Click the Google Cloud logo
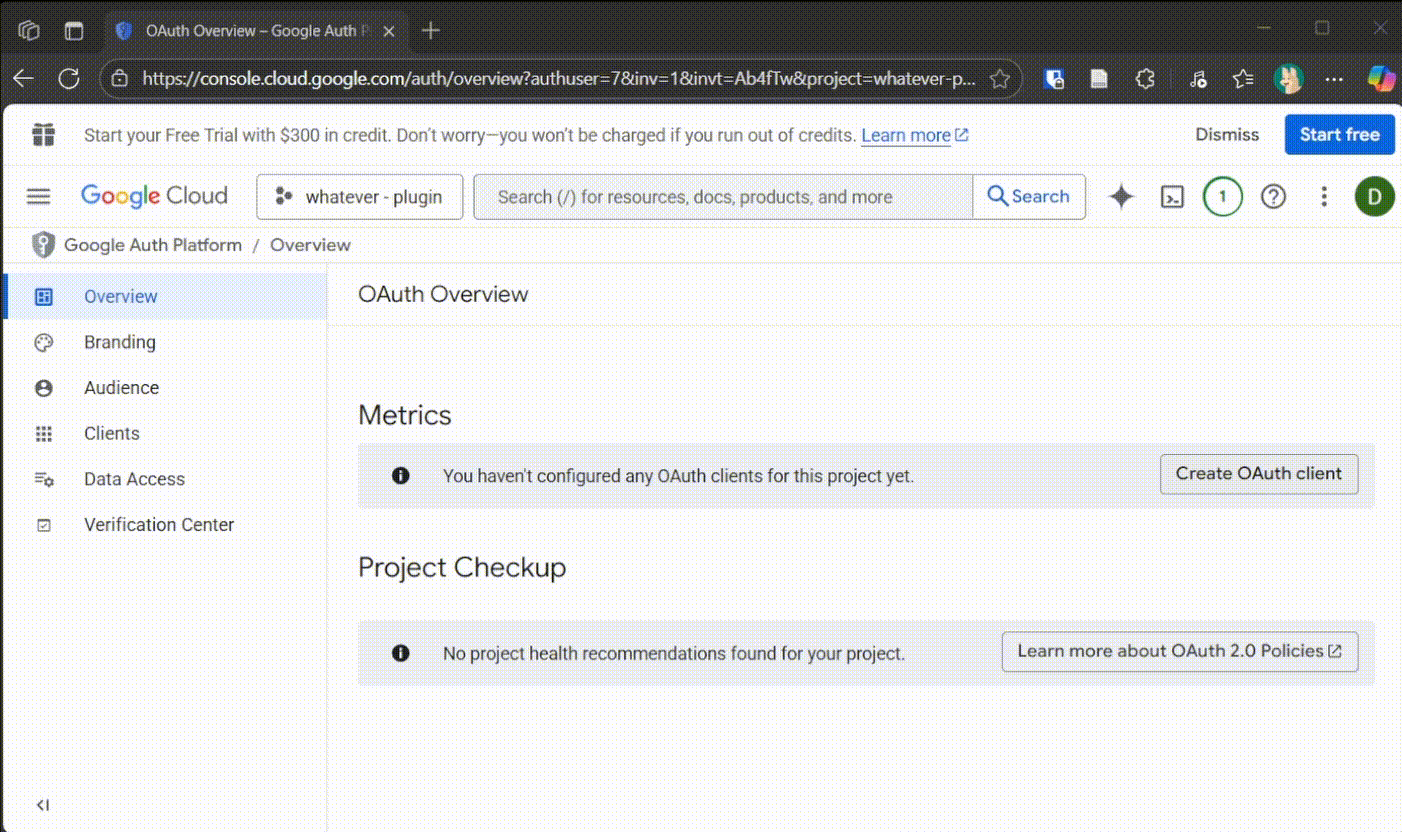This screenshot has width=1402, height=832. pos(154,196)
